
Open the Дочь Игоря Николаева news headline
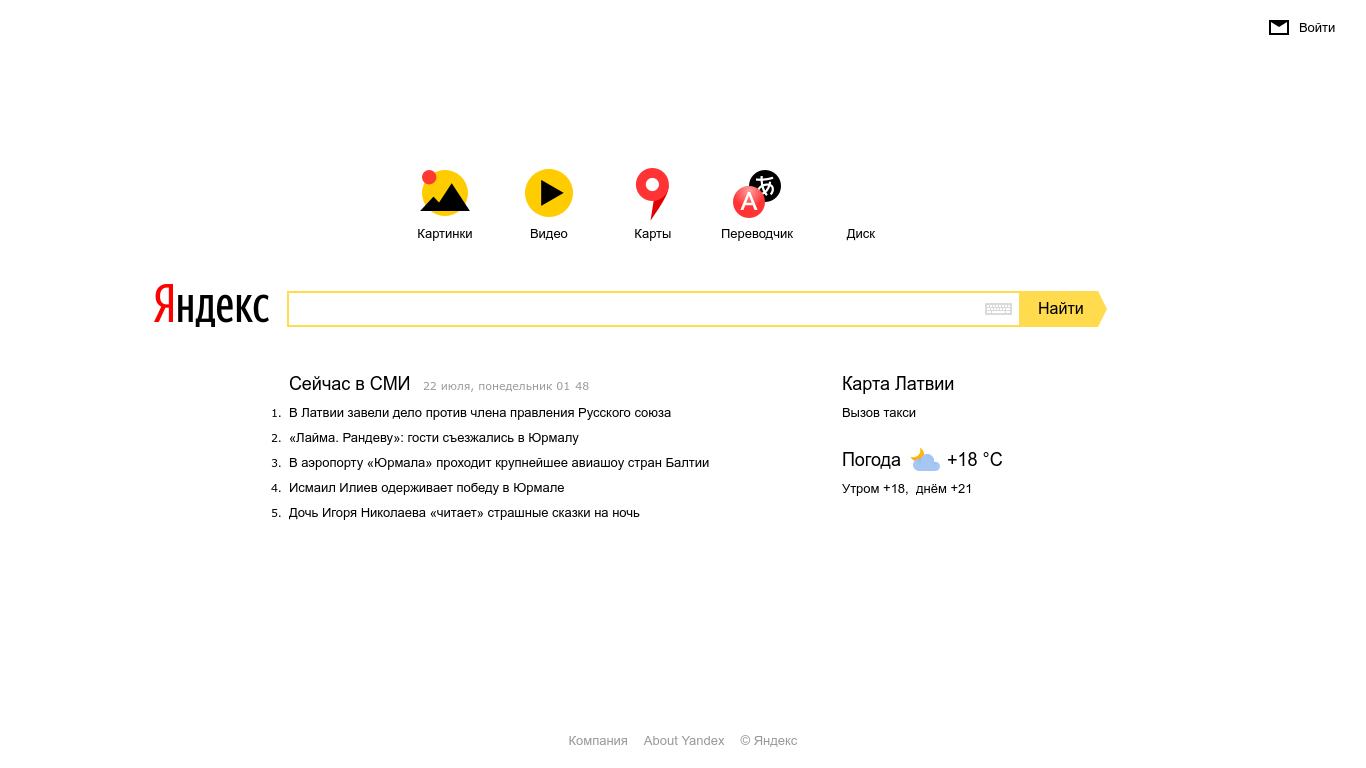(x=464, y=513)
